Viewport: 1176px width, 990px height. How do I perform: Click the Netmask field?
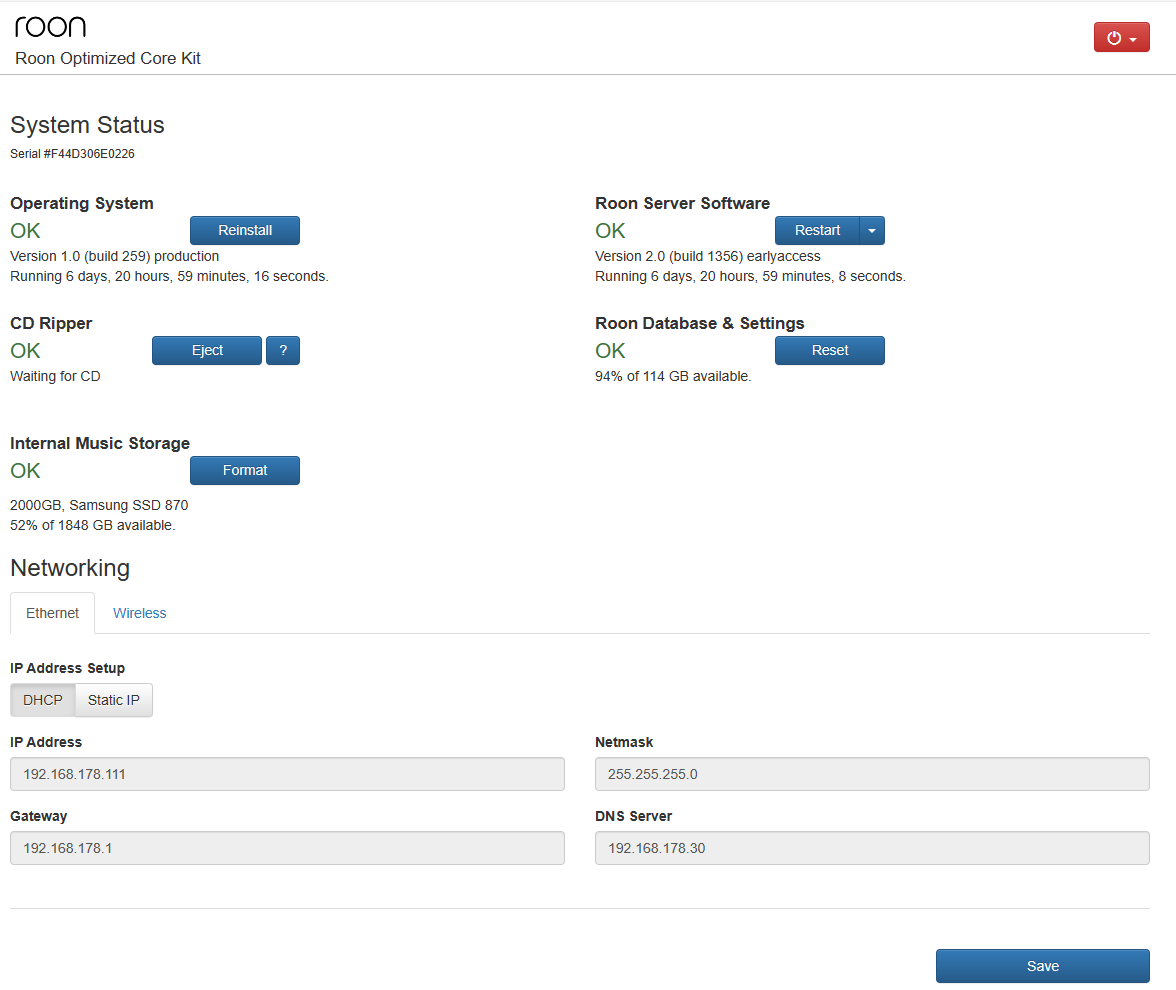coord(872,774)
